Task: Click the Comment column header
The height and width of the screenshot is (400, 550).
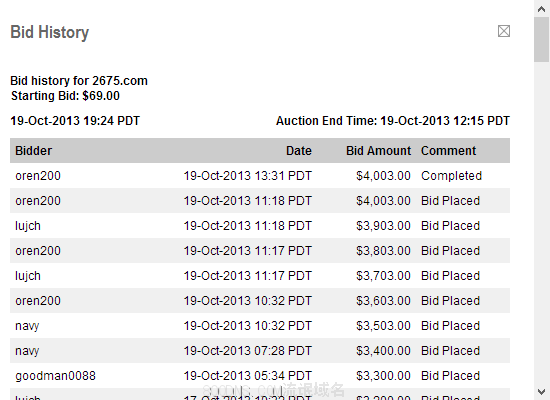Action: [x=448, y=151]
